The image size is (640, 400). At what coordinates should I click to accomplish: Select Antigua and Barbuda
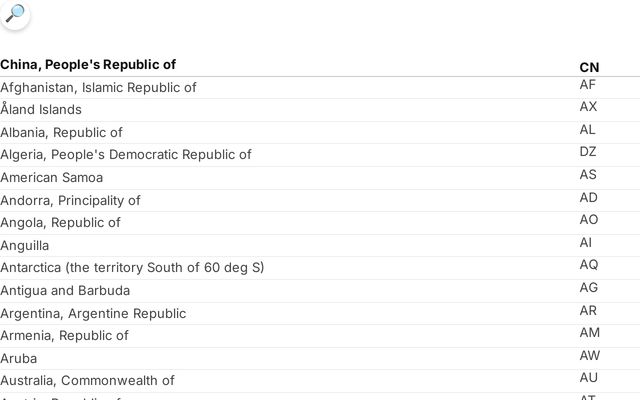(x=65, y=291)
